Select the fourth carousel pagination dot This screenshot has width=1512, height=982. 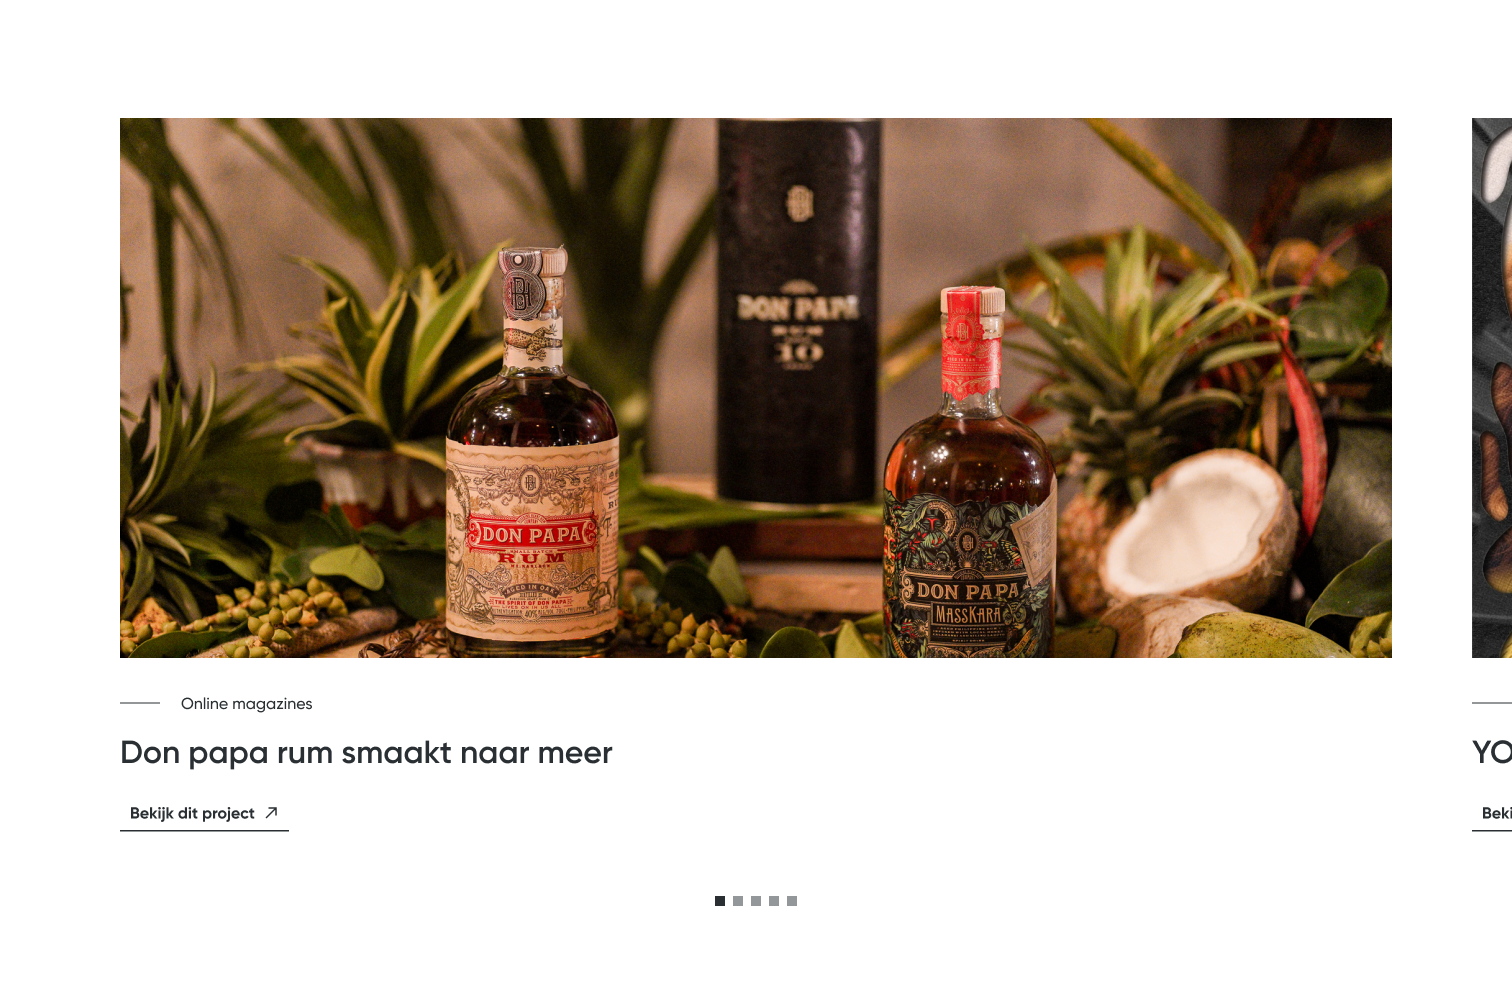[x=774, y=901]
